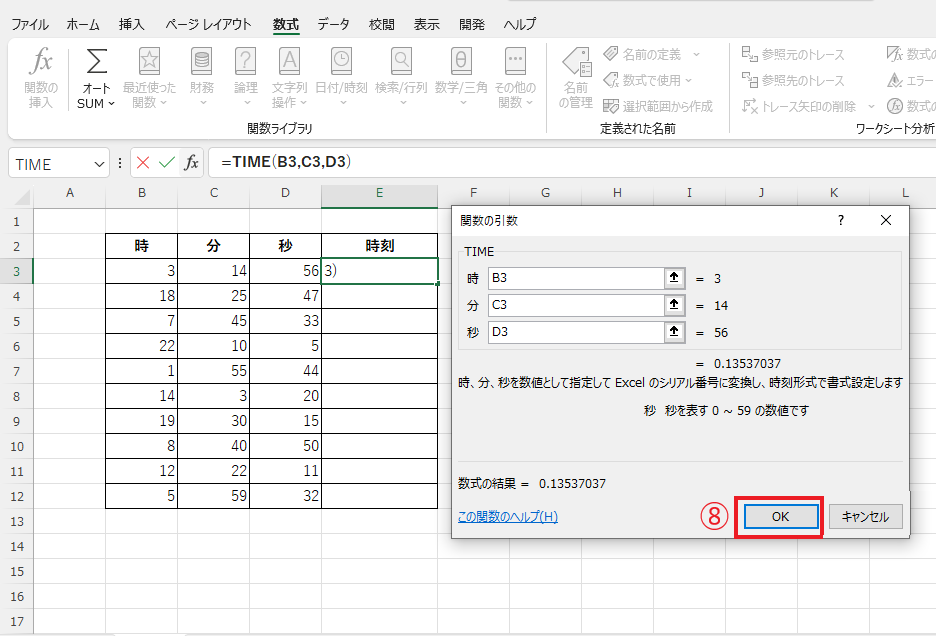Viewport: 936px width, 636px height.
Task: Click the fx icon in formula bar
Action: [x=191, y=162]
